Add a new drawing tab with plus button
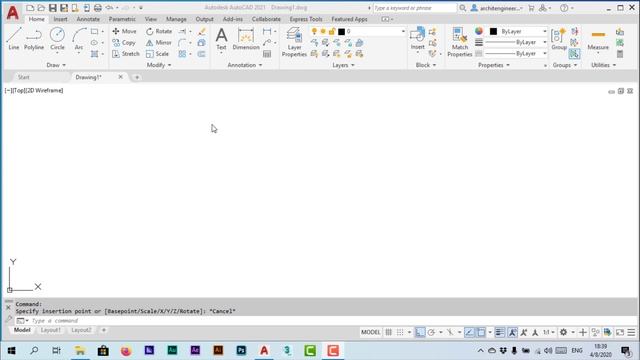640x360 pixels. click(x=137, y=77)
